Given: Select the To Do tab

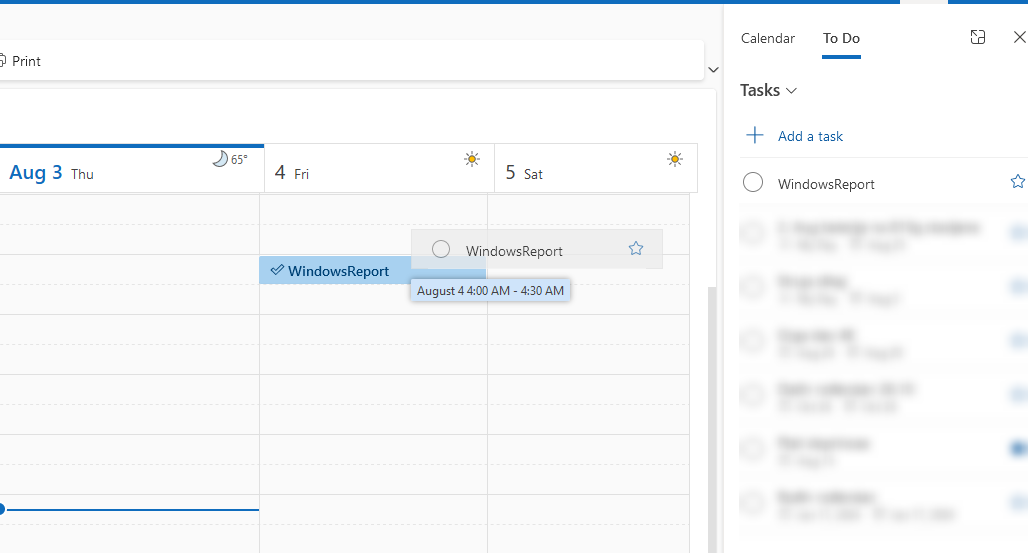Looking at the screenshot, I should [x=841, y=38].
